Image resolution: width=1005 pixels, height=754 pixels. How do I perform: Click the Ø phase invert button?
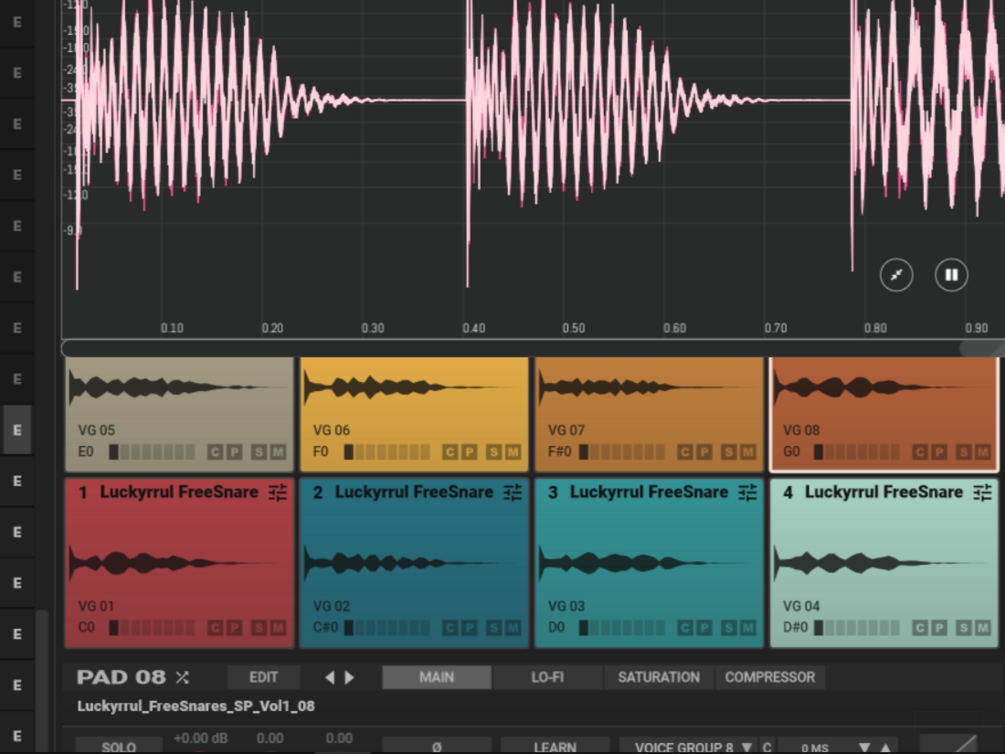(436, 746)
